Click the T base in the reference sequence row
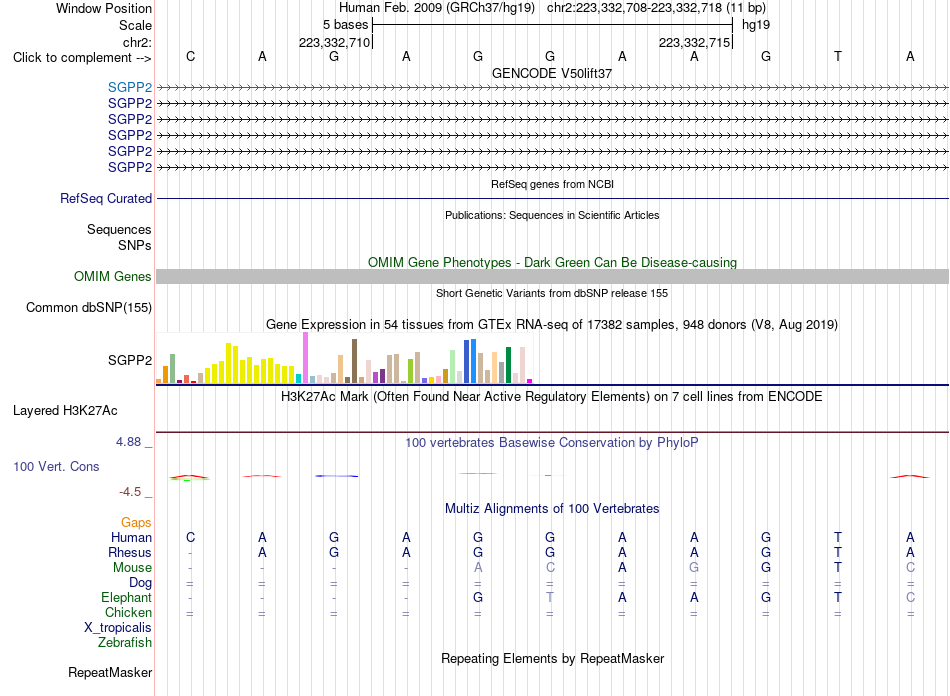Image resolution: width=950 pixels, height=696 pixels. pos(838,56)
